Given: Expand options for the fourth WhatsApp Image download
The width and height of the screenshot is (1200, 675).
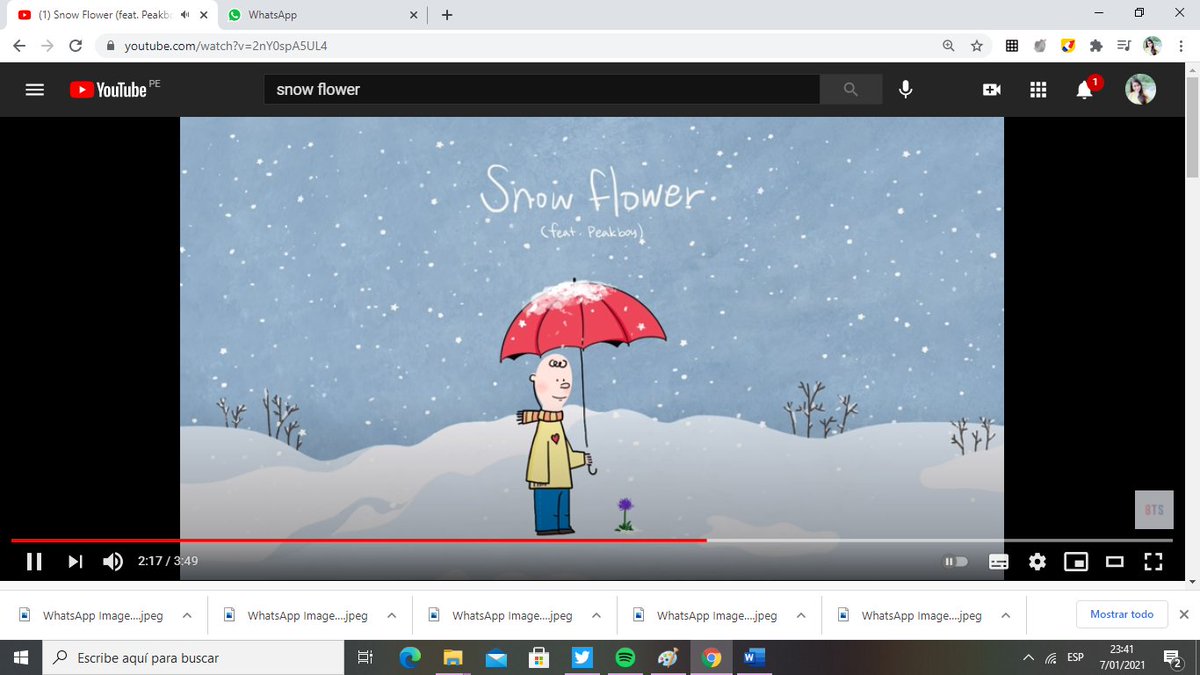Looking at the screenshot, I should tap(801, 615).
